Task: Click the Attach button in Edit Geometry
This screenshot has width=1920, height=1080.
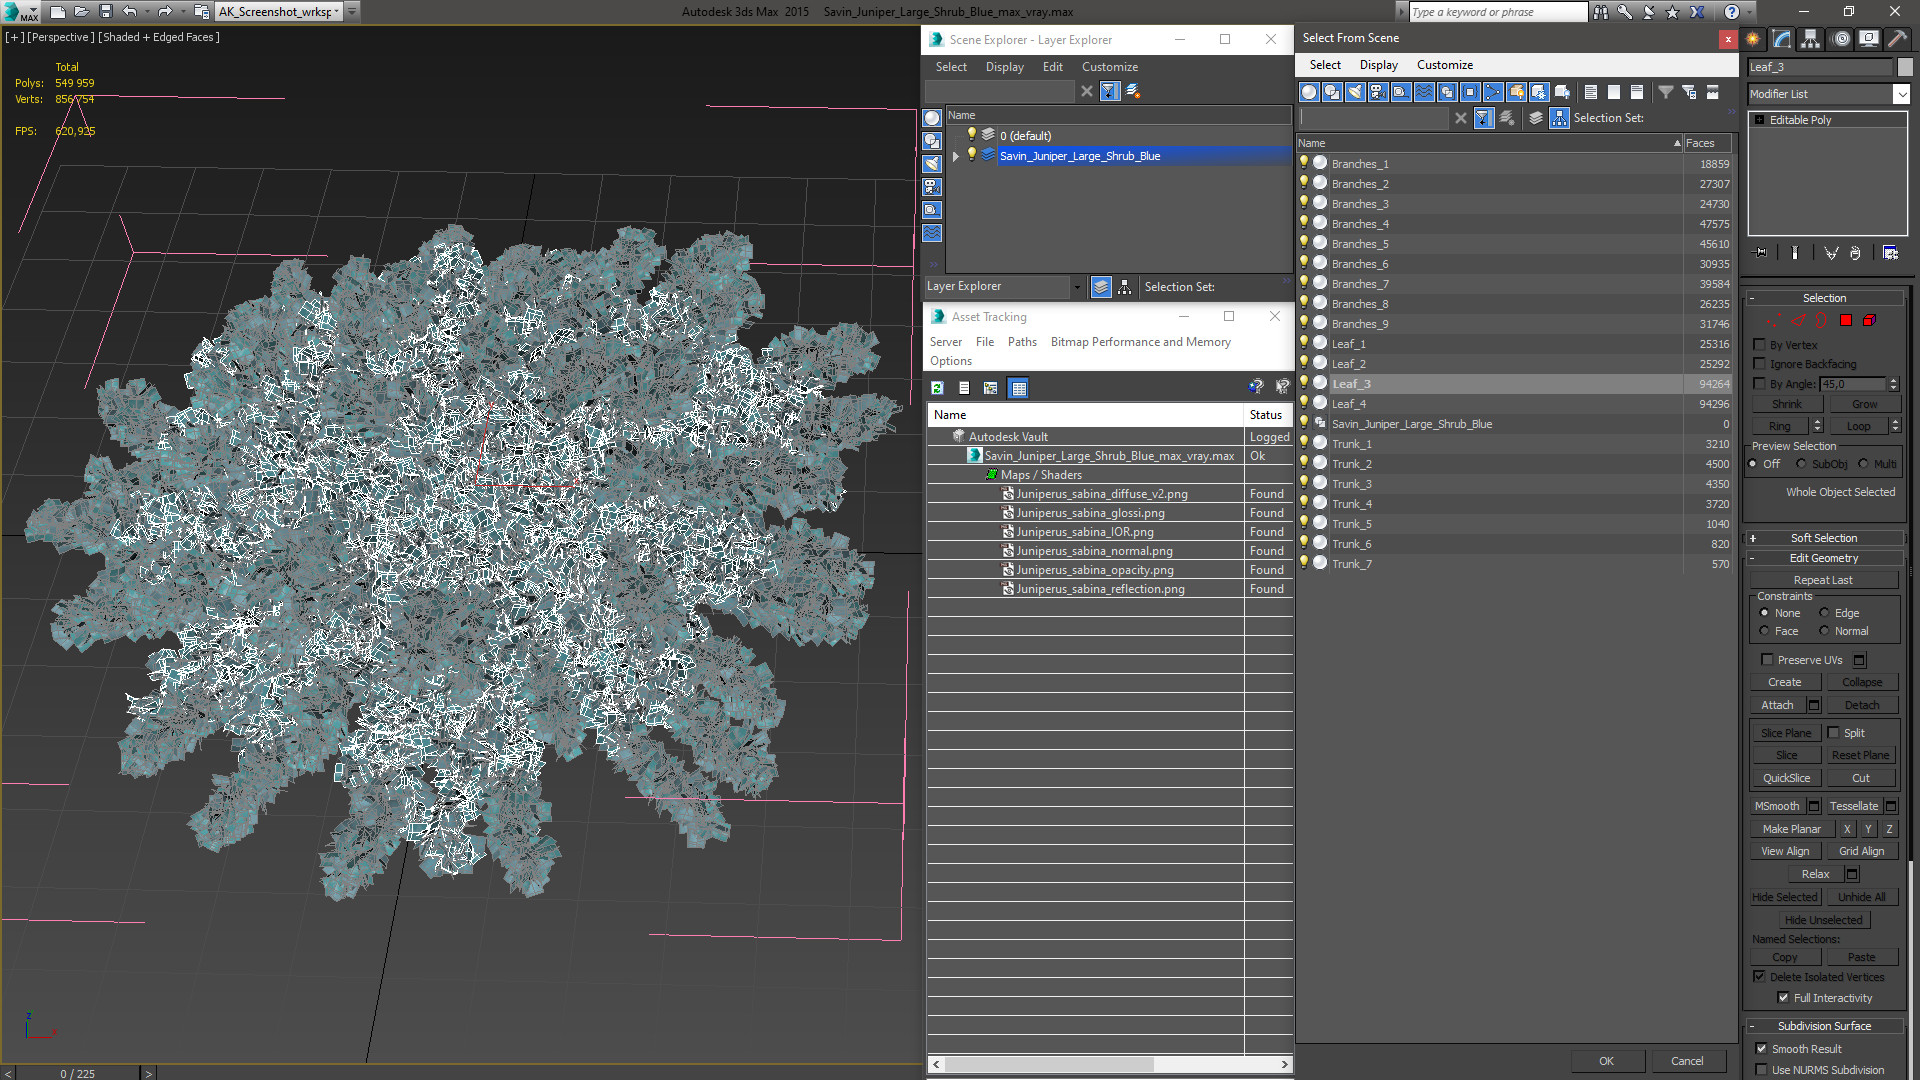Action: (x=1778, y=704)
